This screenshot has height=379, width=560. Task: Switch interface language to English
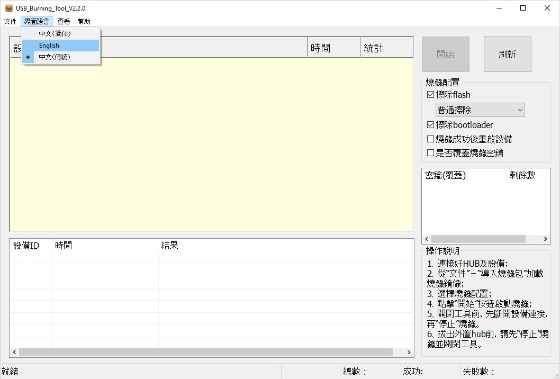point(61,45)
